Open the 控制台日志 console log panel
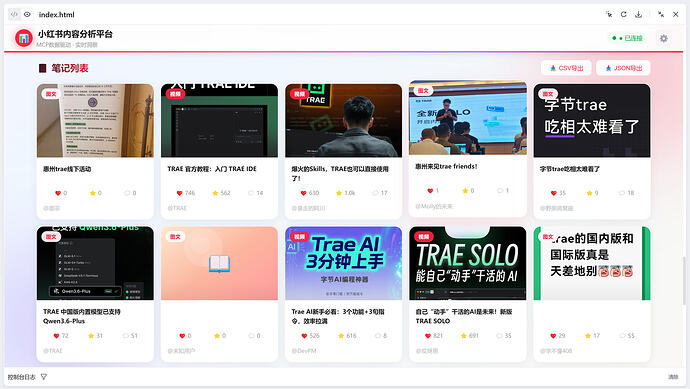Image resolution: width=690 pixels, height=389 pixels. coord(22,377)
